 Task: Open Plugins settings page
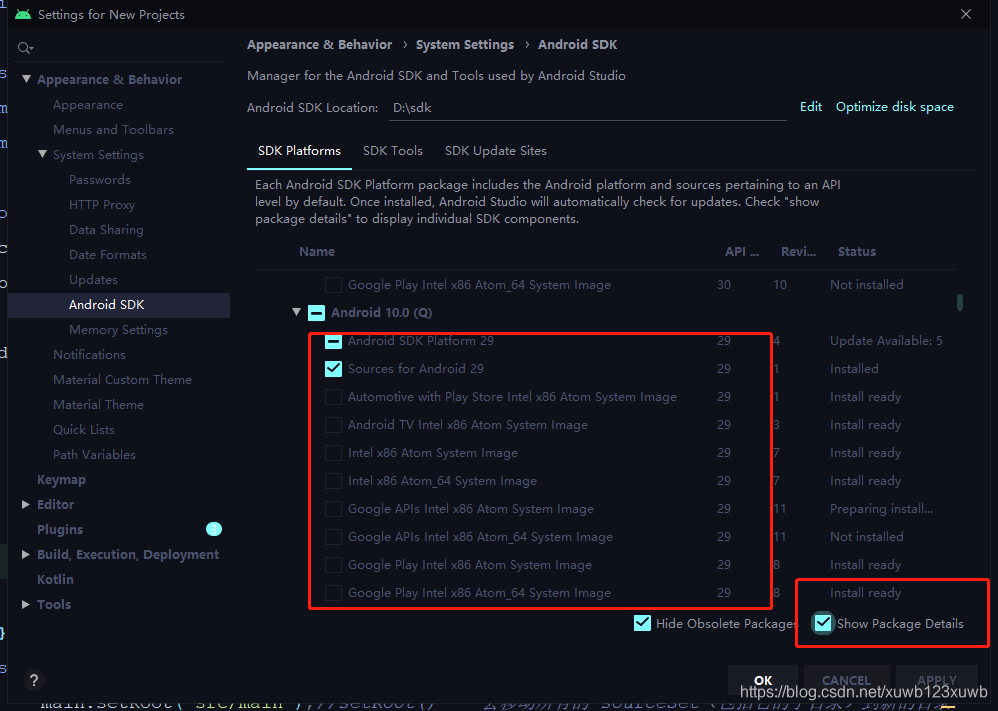click(x=60, y=530)
